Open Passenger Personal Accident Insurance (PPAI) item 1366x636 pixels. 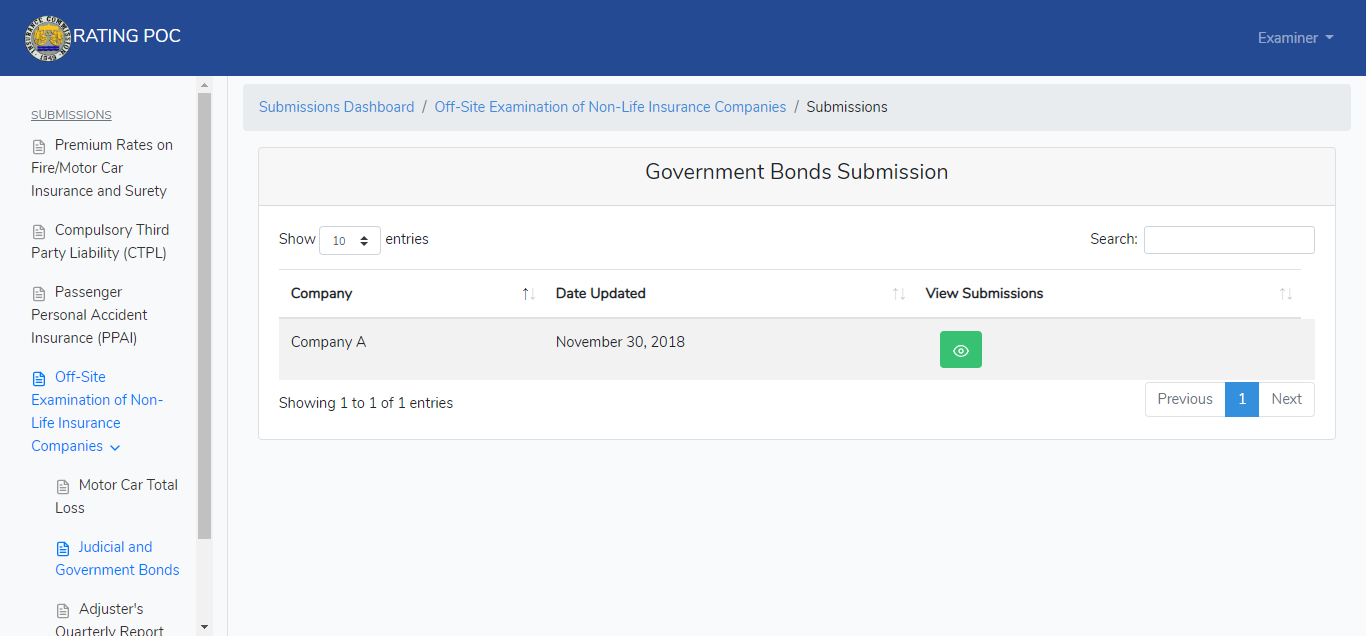coord(88,315)
